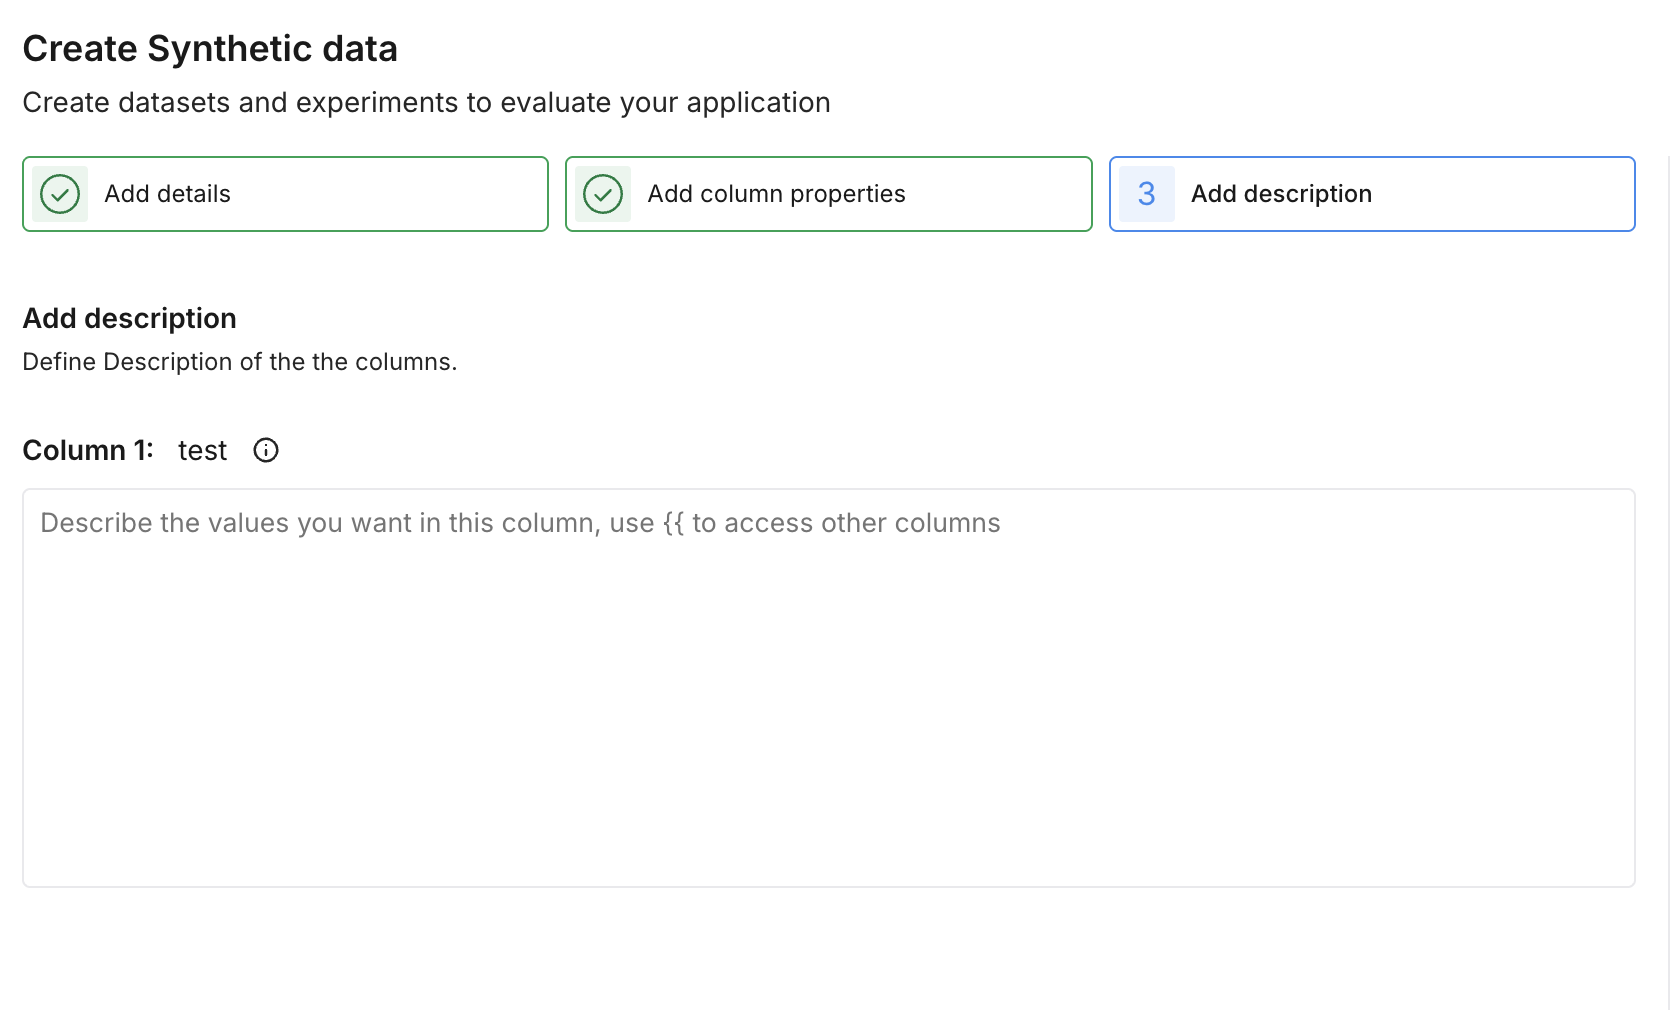Click the 'Create datasets and experiments' subtitle

(x=426, y=102)
